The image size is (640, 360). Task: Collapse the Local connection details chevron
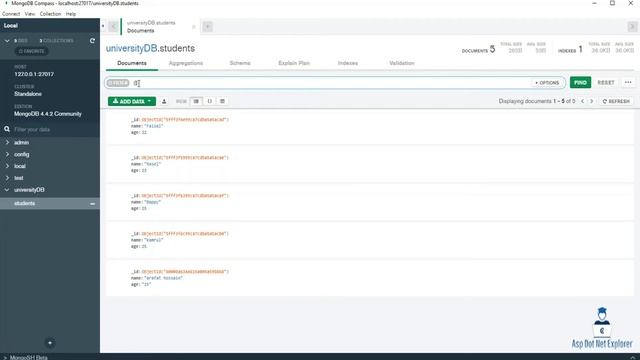7,41
